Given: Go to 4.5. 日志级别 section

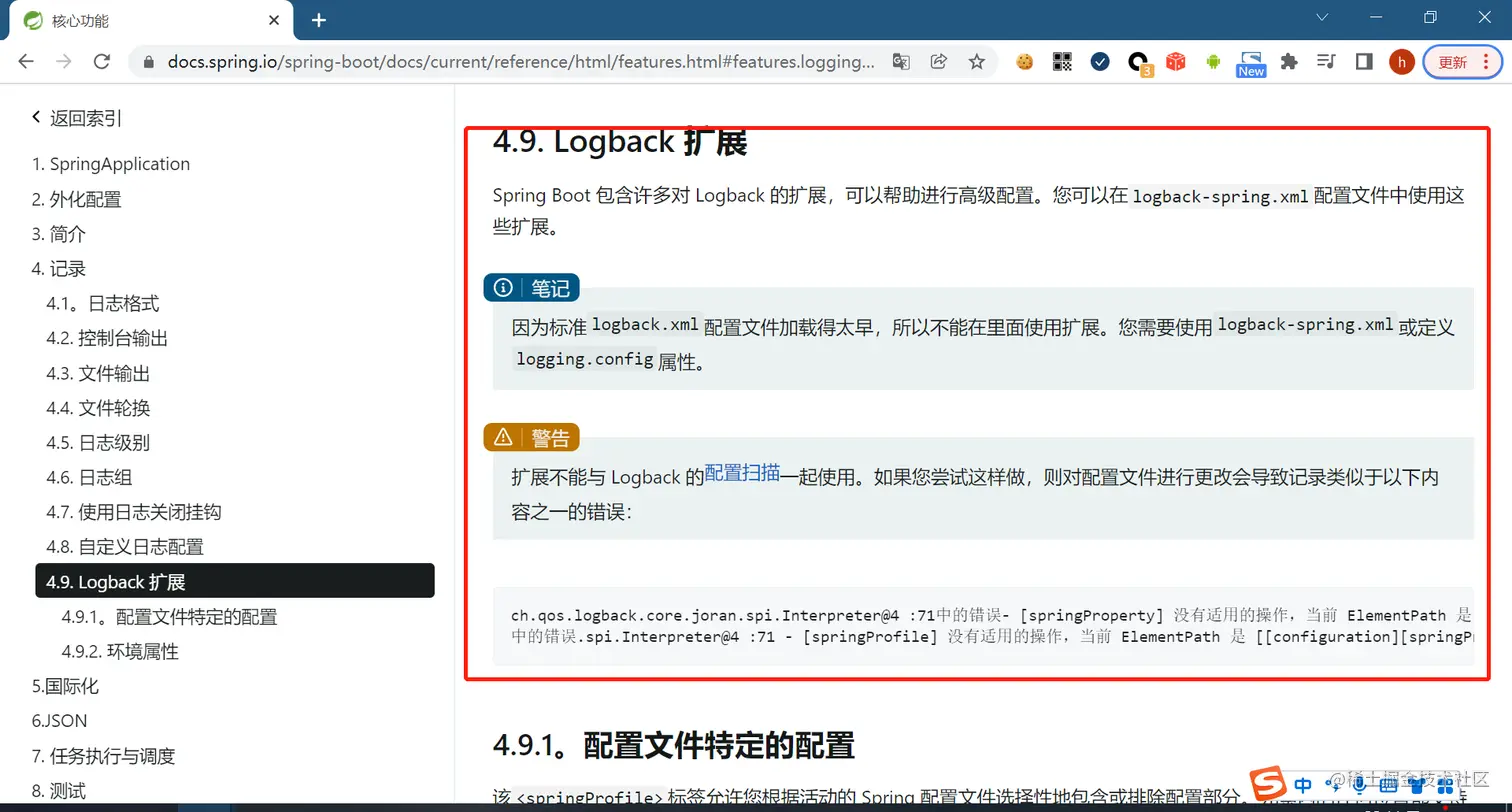Looking at the screenshot, I should point(98,443).
